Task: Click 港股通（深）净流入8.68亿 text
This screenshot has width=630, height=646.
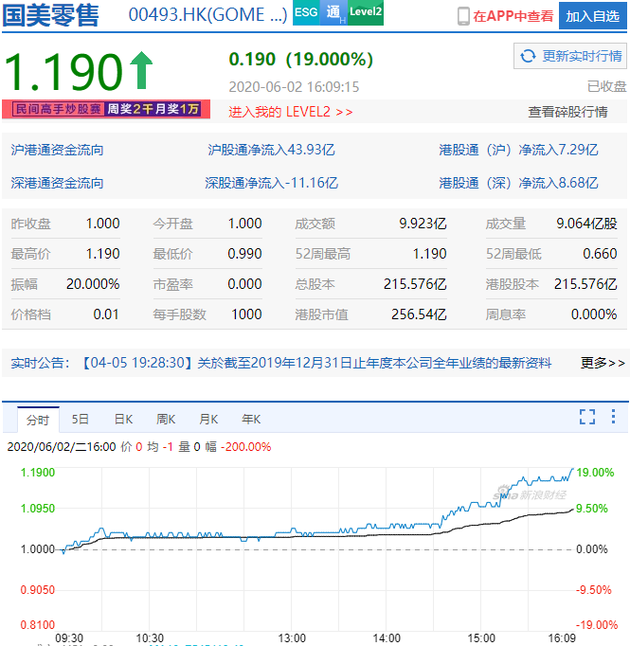Action: (518, 183)
